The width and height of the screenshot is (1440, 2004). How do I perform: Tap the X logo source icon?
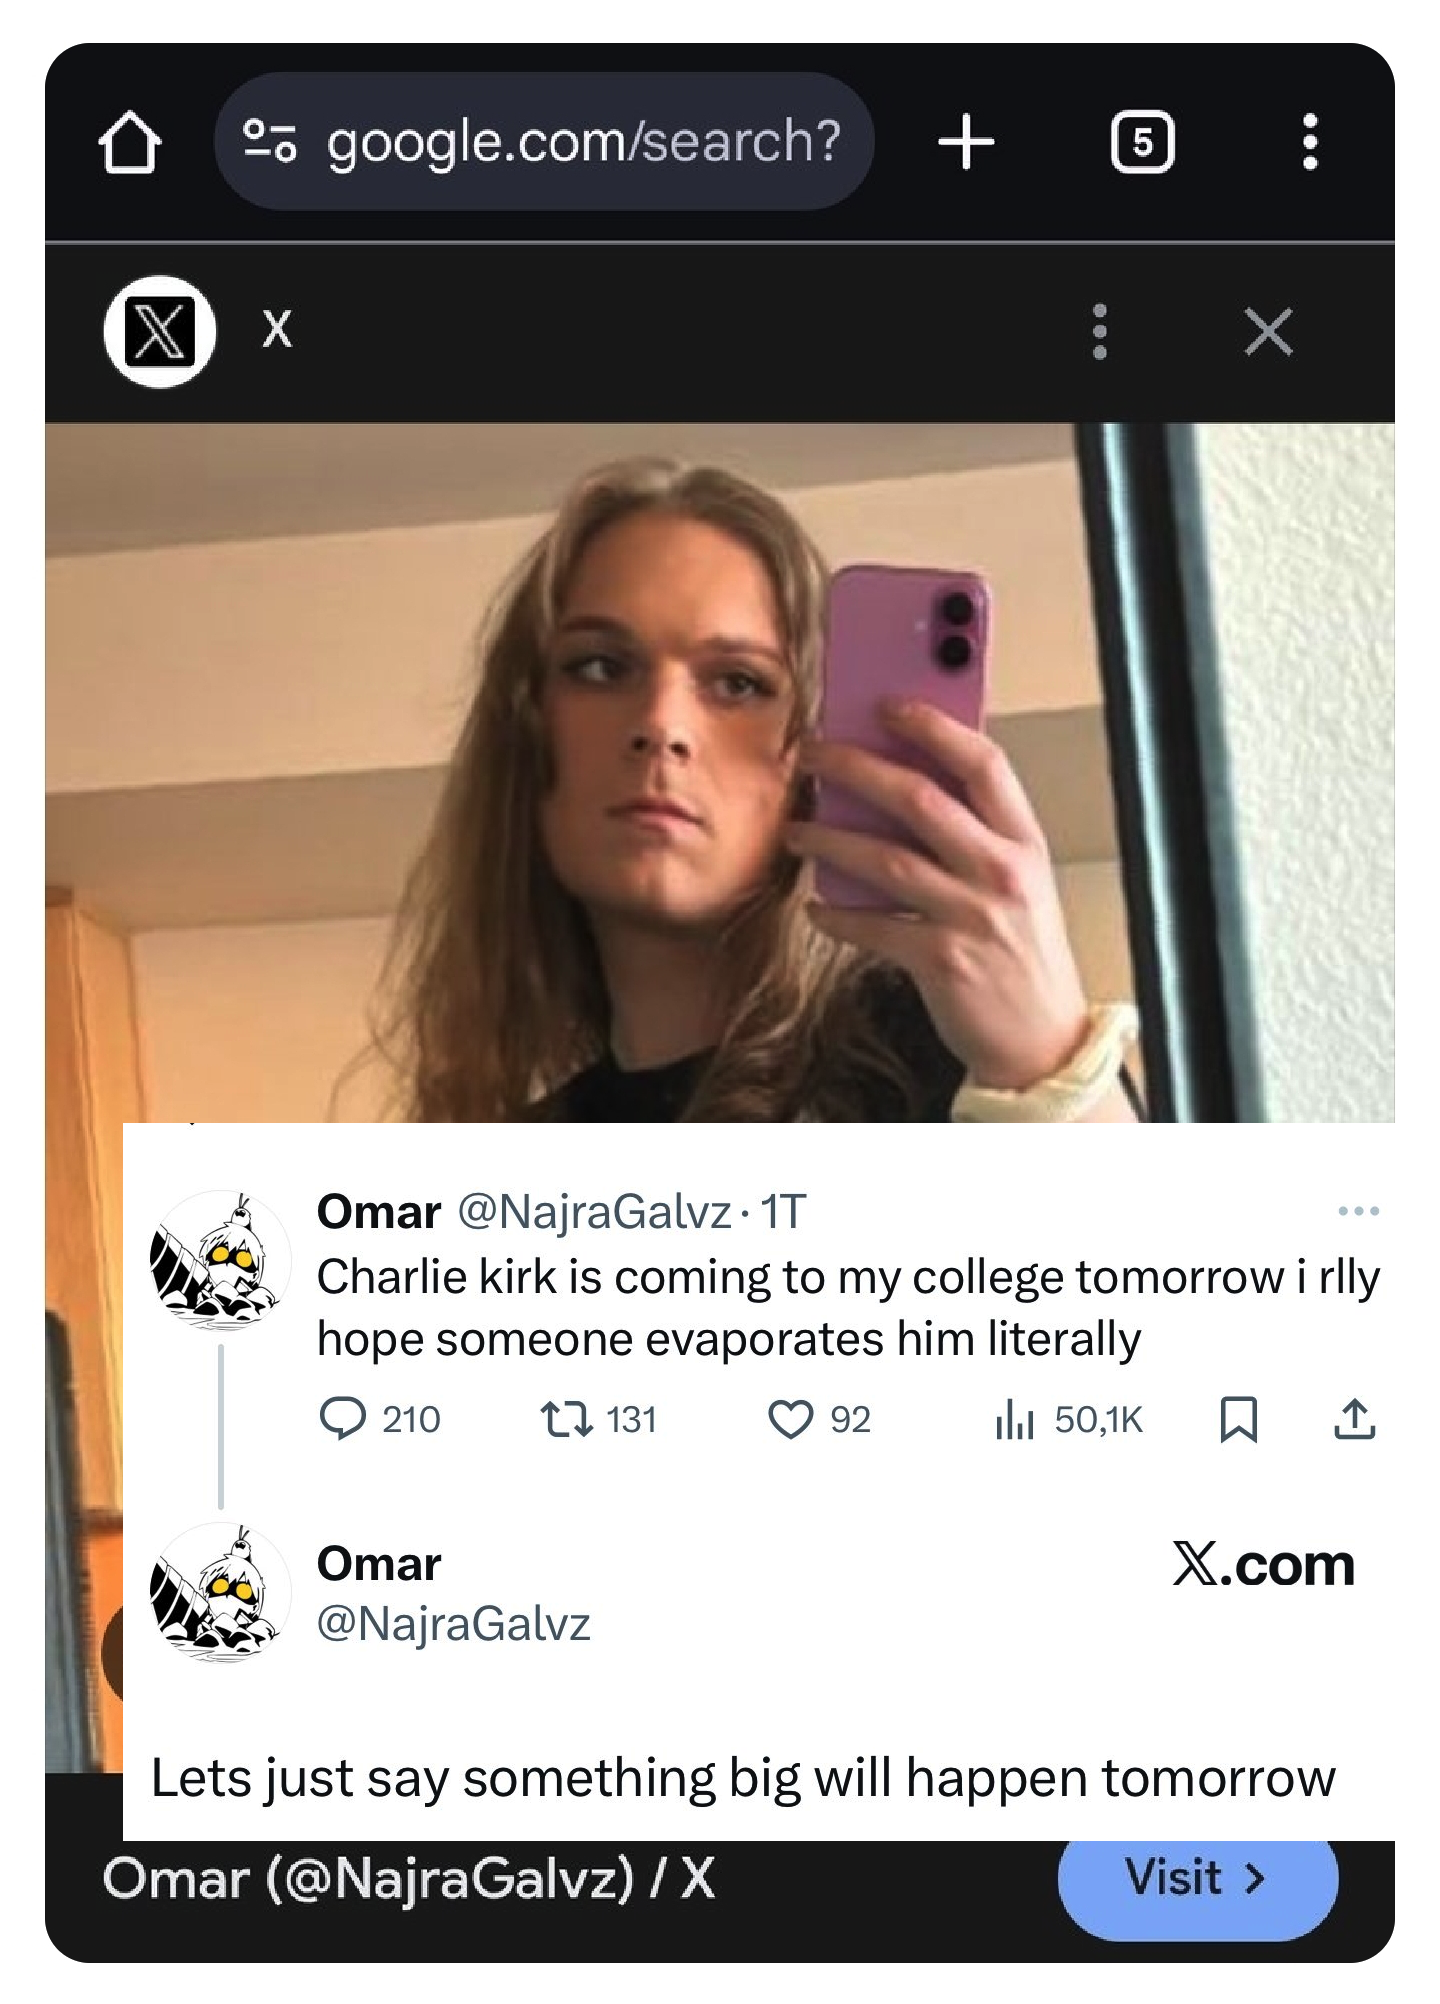point(160,331)
